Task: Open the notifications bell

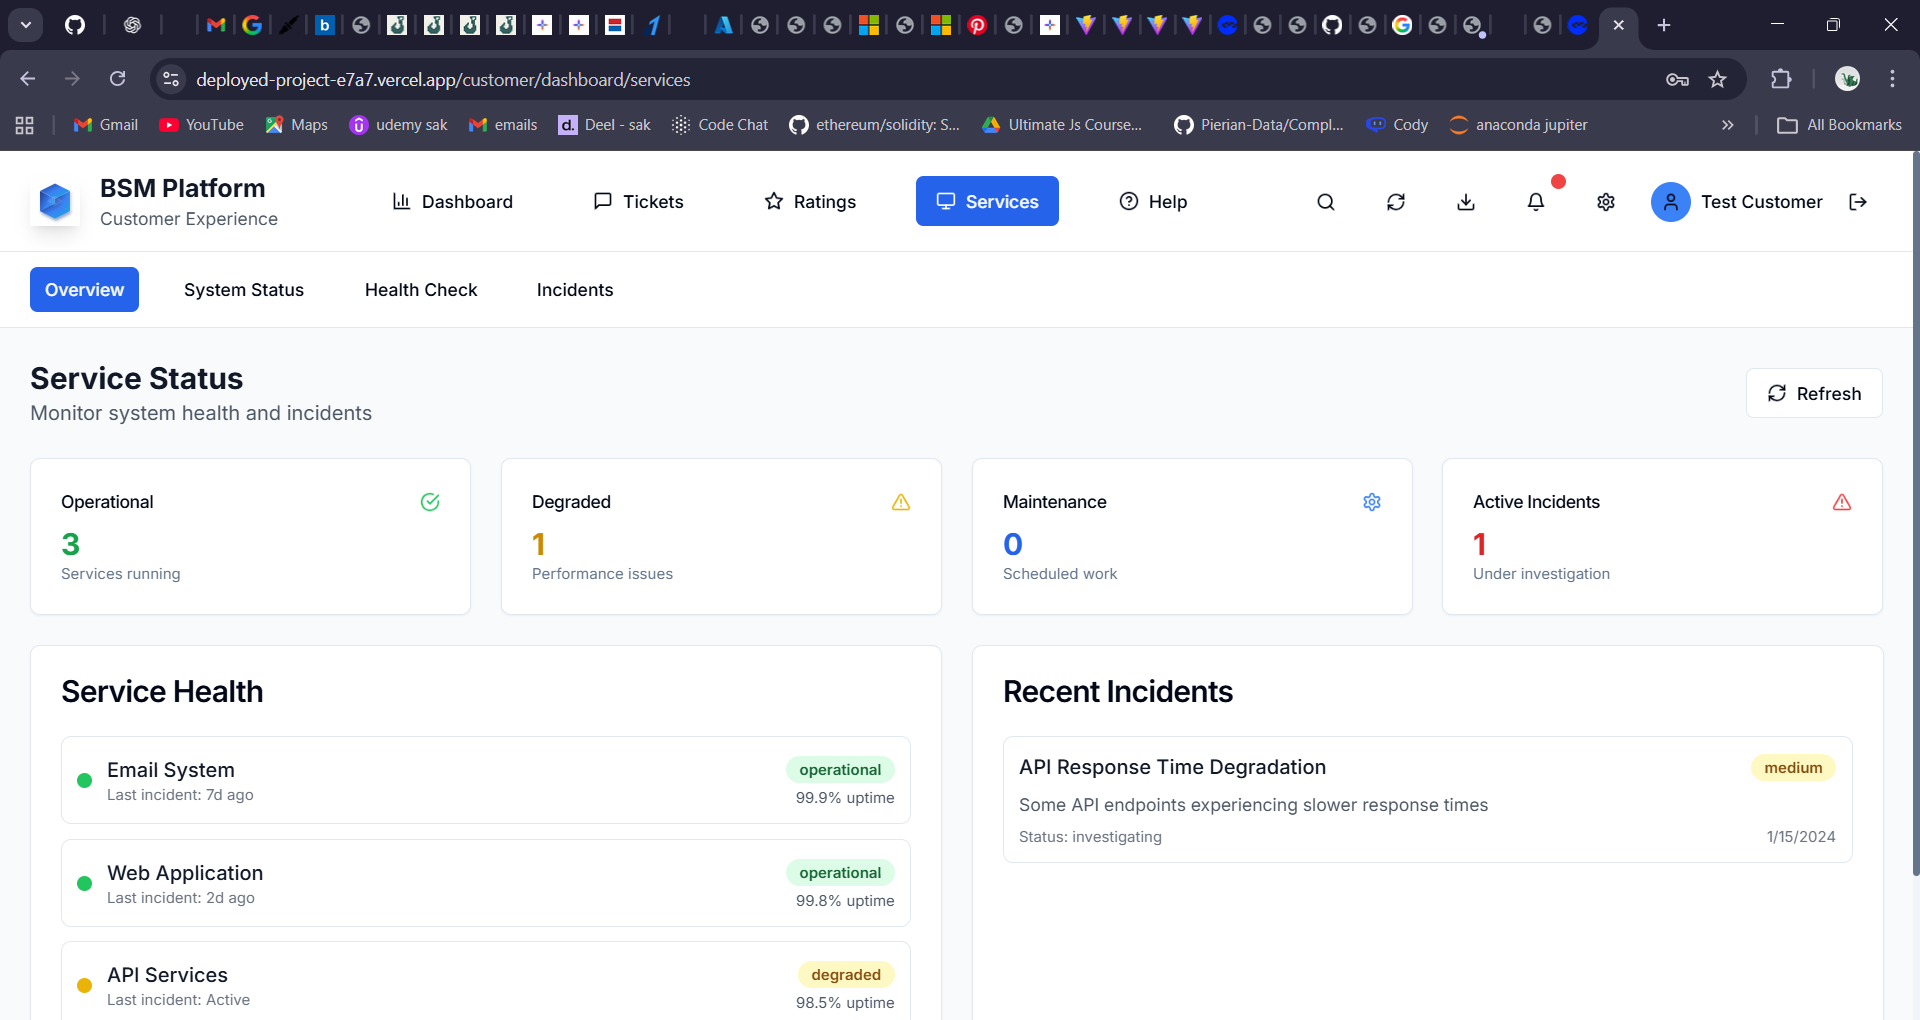Action: (x=1536, y=202)
